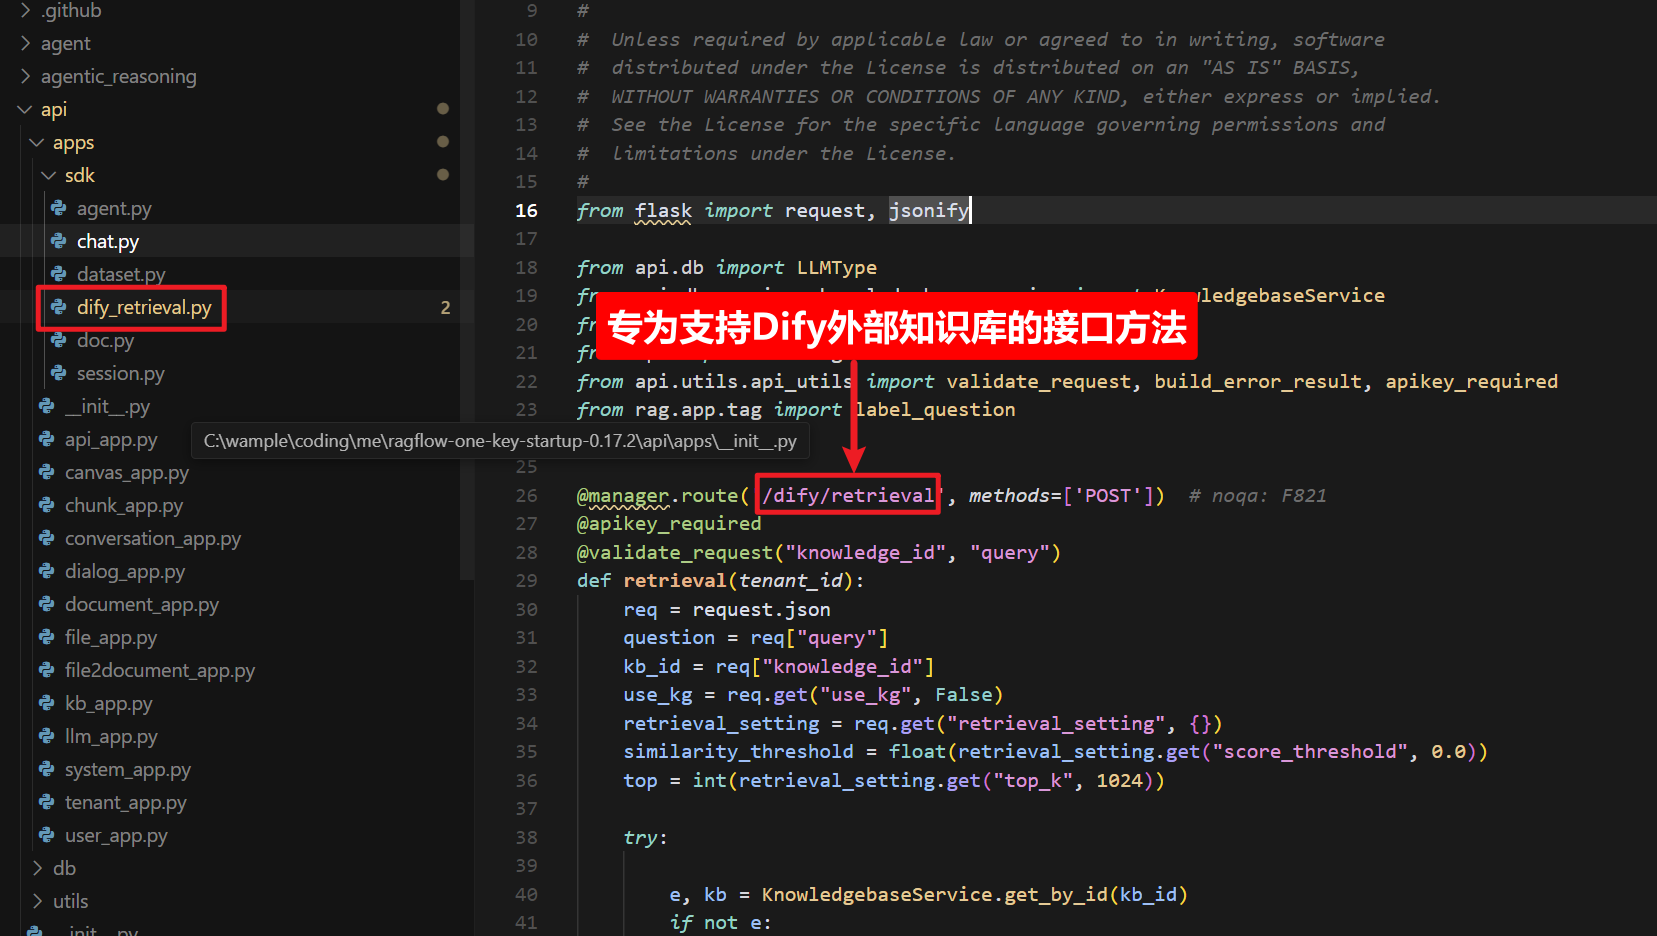Collapse the sdk folder
This screenshot has height=936, width=1657.
point(50,175)
